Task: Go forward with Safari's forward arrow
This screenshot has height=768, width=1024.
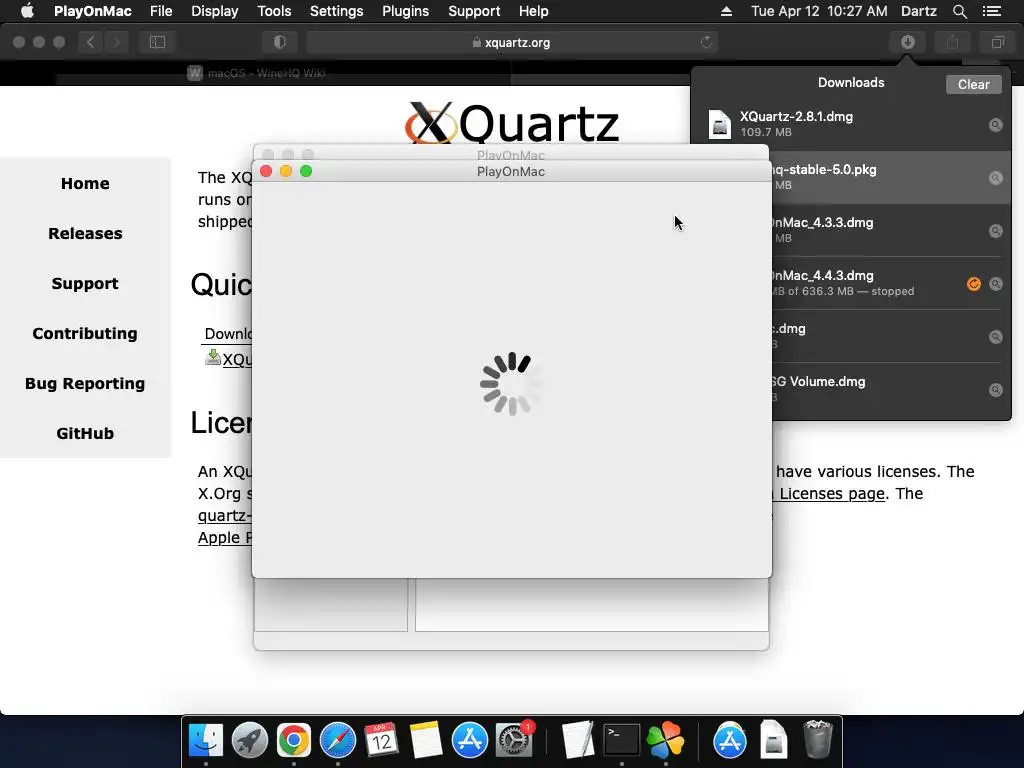Action: point(116,42)
